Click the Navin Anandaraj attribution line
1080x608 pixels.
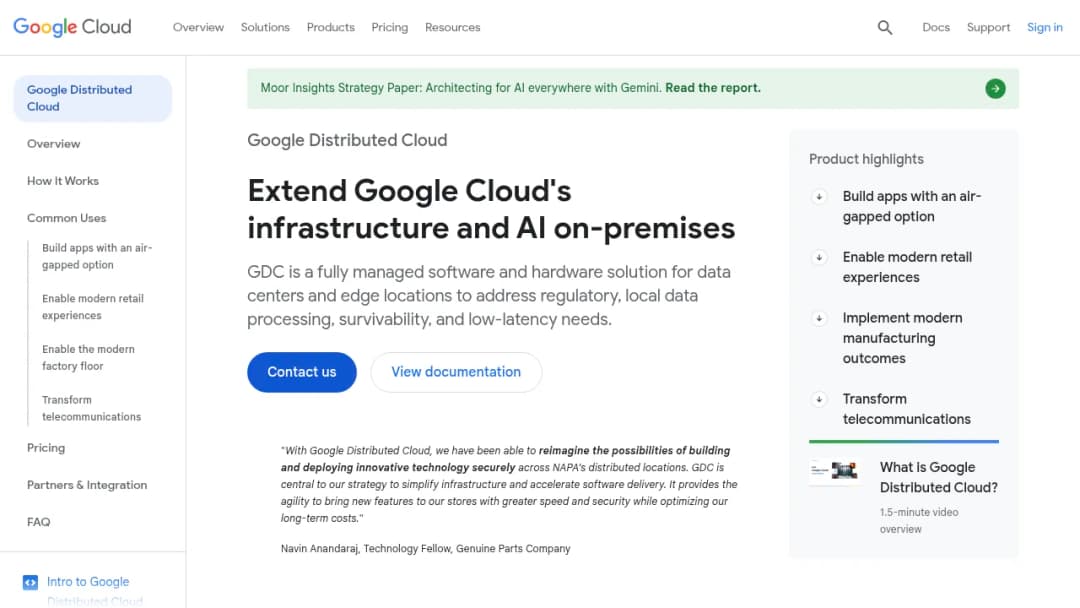coord(426,549)
